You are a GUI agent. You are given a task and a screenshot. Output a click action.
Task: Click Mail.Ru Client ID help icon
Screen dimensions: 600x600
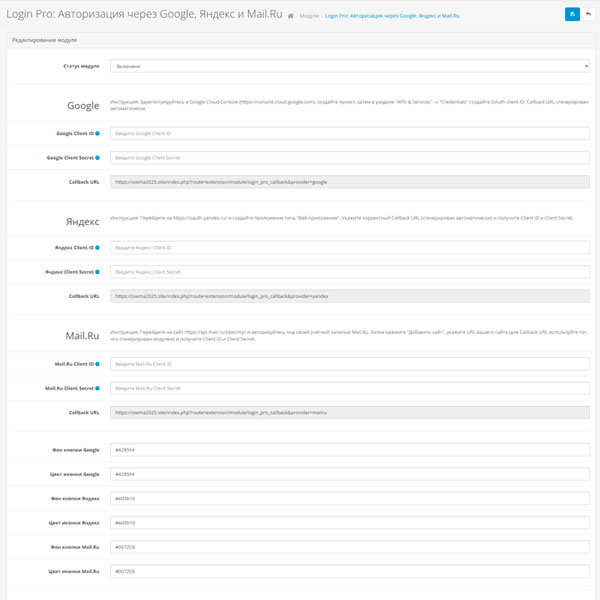tap(98, 364)
